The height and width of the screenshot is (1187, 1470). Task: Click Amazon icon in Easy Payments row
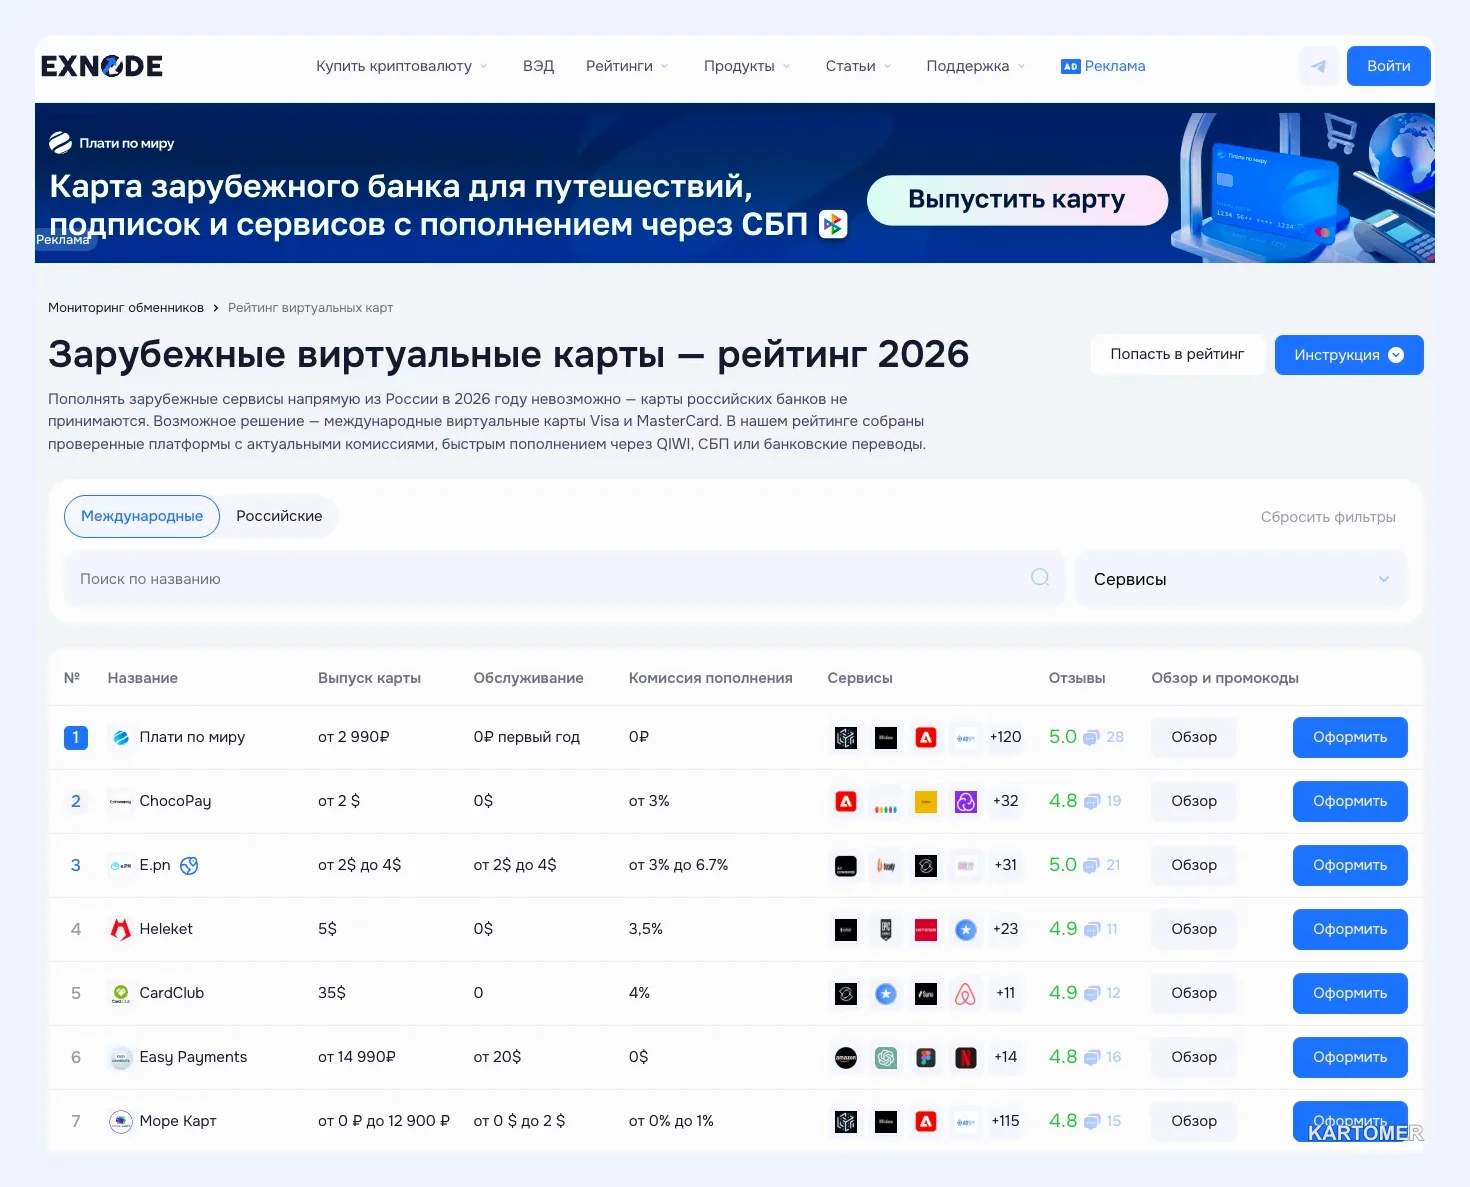pos(846,1057)
